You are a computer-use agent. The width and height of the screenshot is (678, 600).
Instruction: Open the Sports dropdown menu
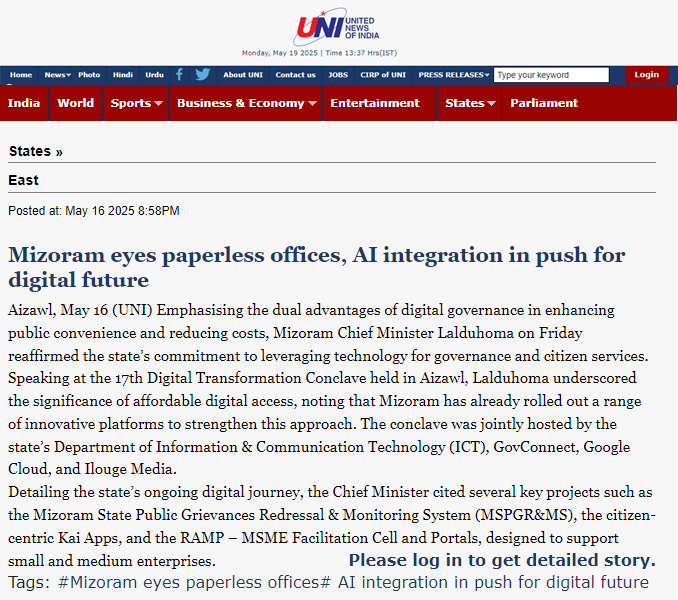click(x=136, y=103)
